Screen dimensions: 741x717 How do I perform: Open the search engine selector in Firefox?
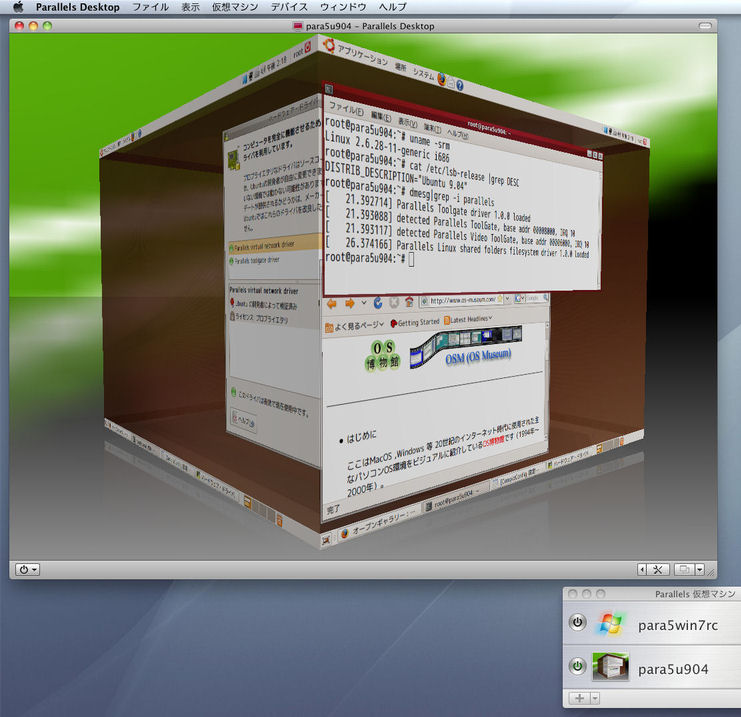click(519, 298)
